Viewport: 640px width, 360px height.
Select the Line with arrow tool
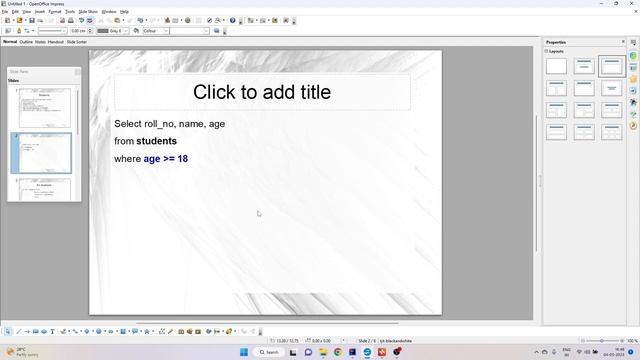27,331
